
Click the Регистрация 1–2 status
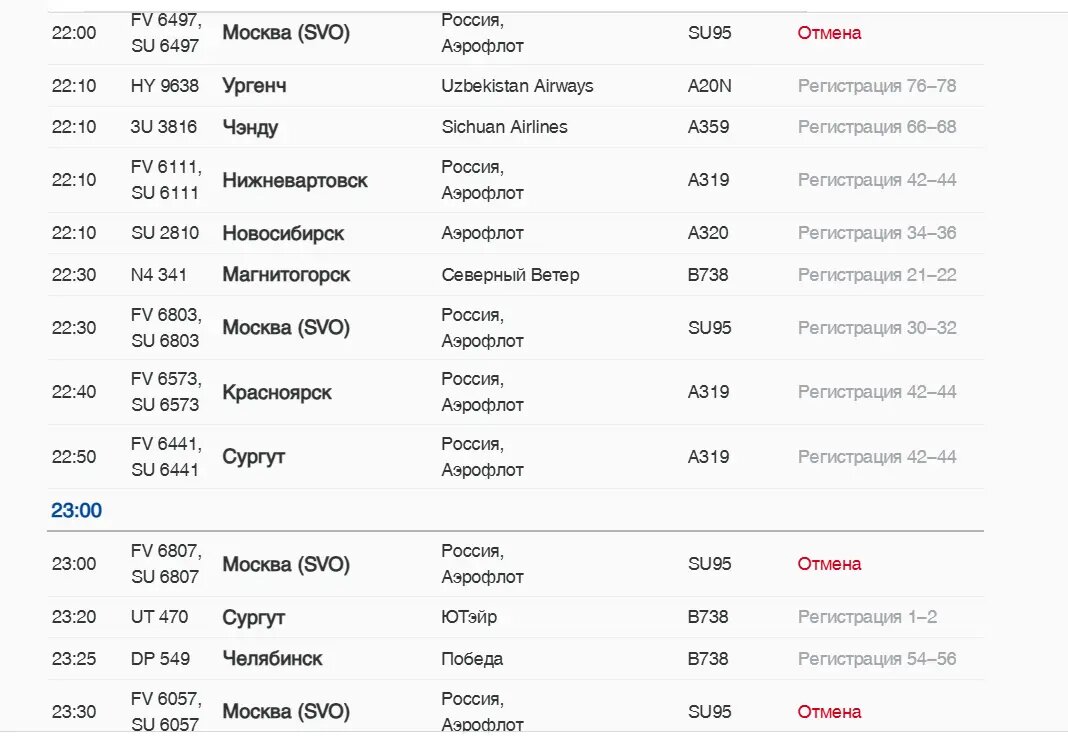point(867,617)
